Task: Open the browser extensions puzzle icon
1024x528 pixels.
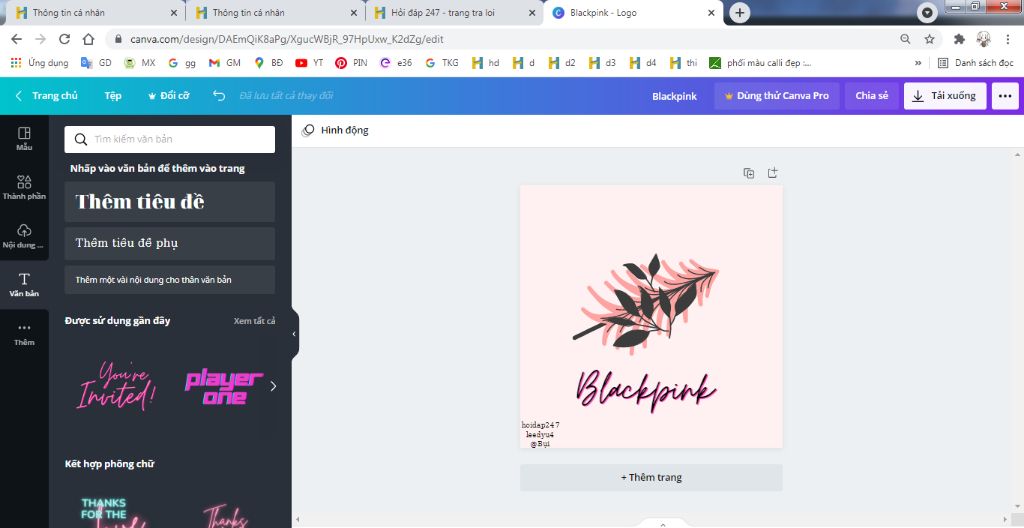Action: pyautogui.click(x=959, y=39)
